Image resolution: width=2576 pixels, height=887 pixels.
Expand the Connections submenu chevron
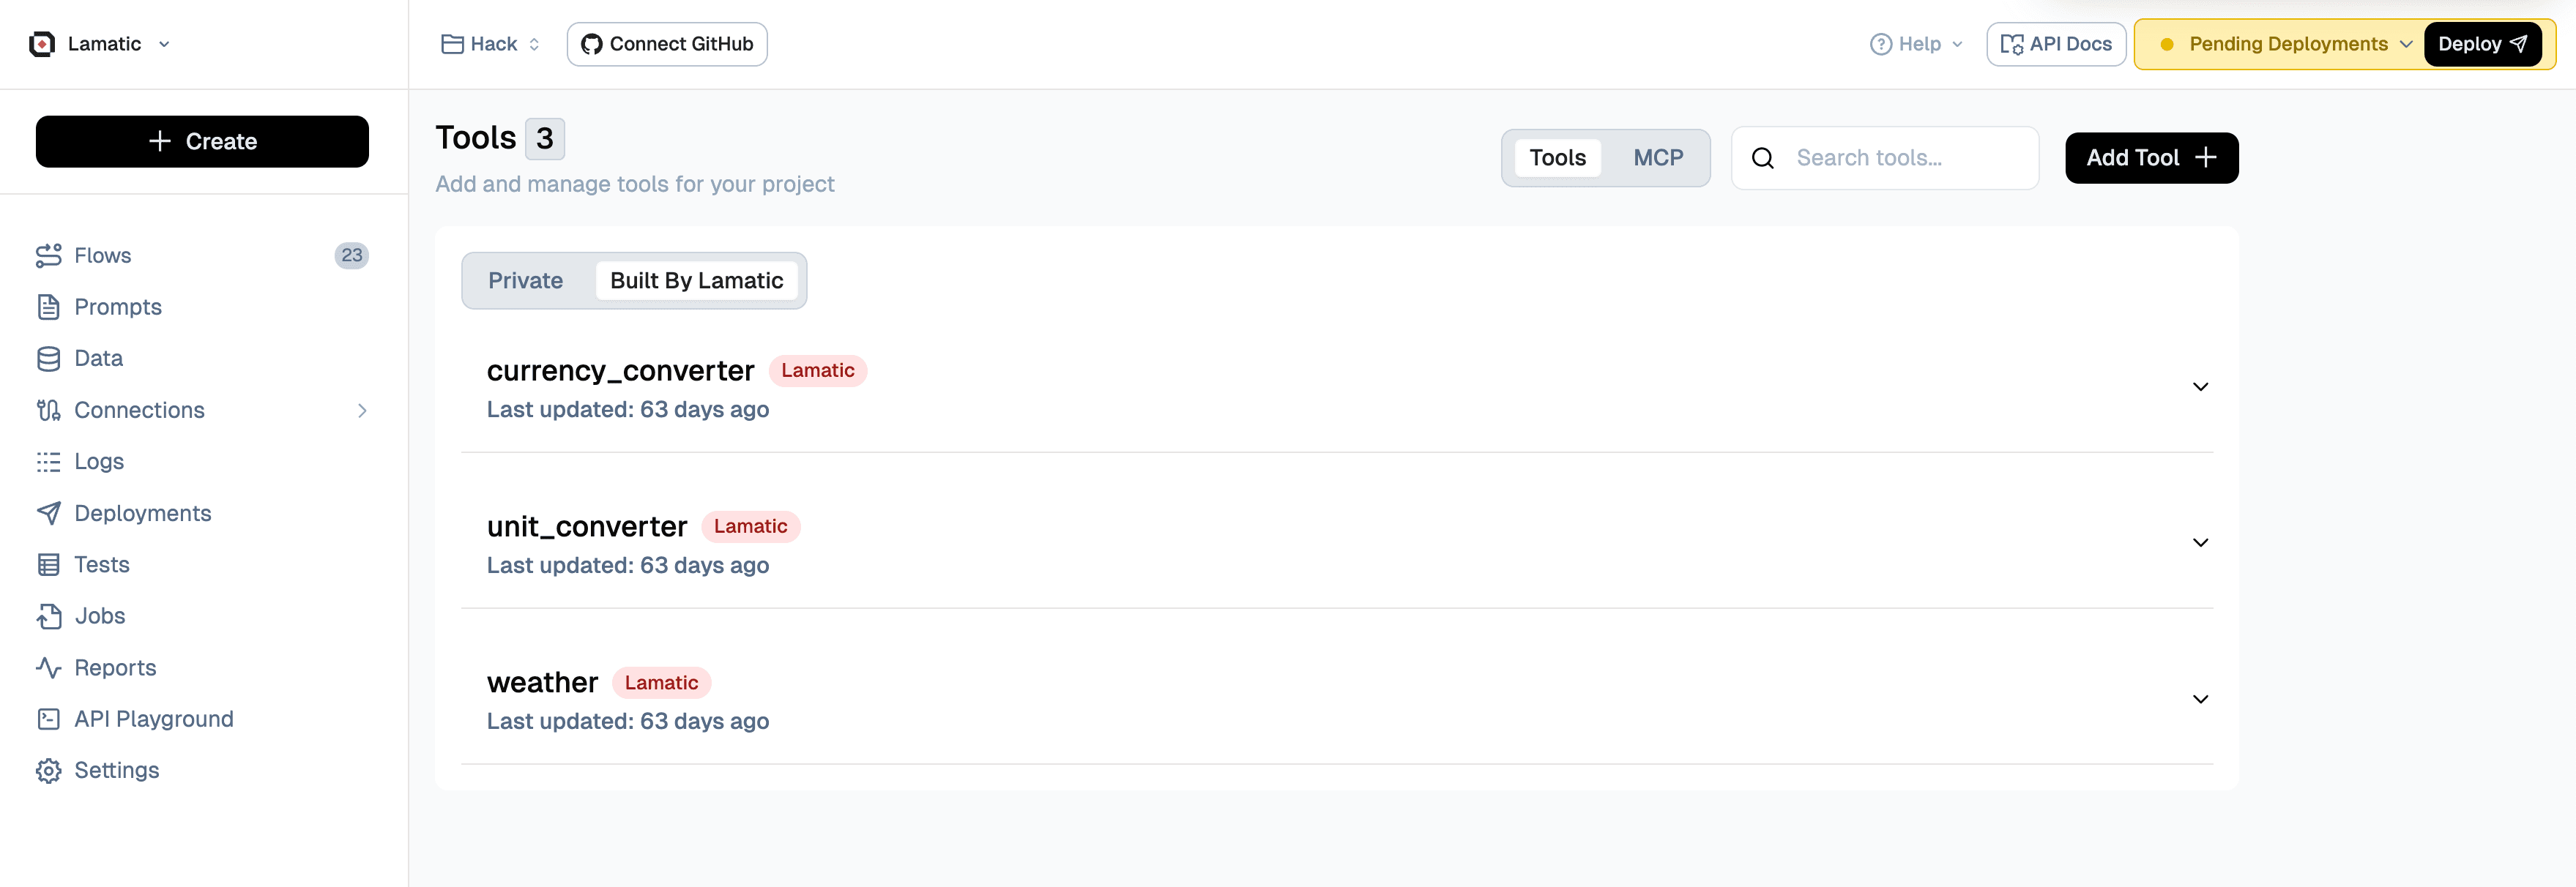[x=362, y=410]
